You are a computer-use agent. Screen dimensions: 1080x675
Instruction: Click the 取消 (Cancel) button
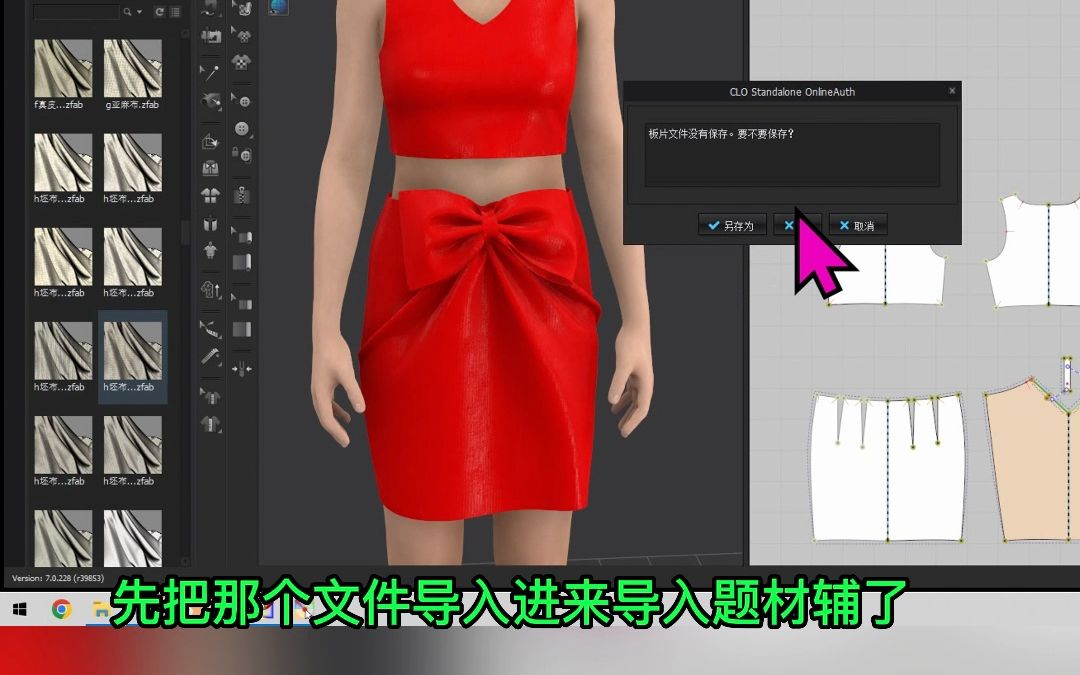pyautogui.click(x=858, y=225)
